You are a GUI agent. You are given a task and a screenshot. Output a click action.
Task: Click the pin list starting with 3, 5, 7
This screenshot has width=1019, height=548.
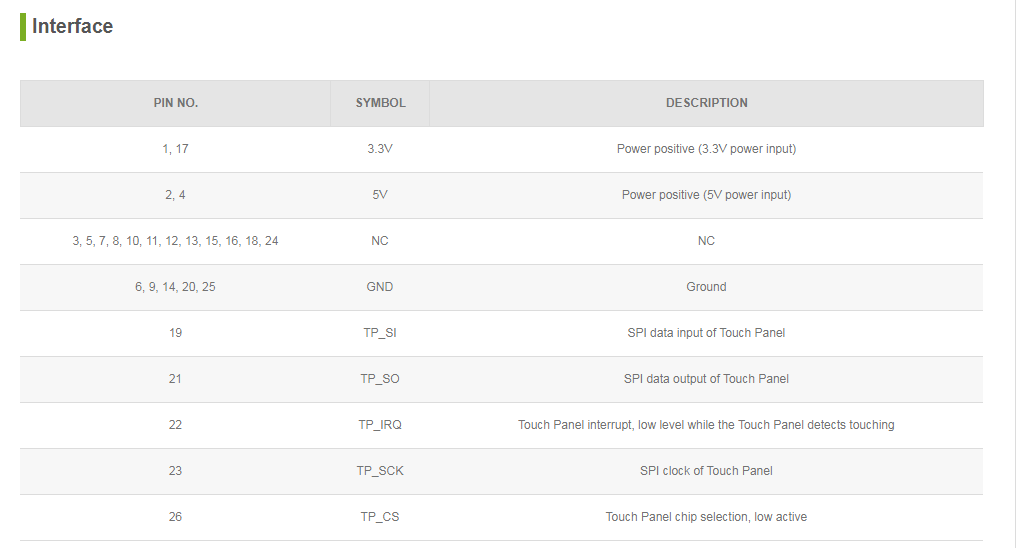(x=175, y=241)
